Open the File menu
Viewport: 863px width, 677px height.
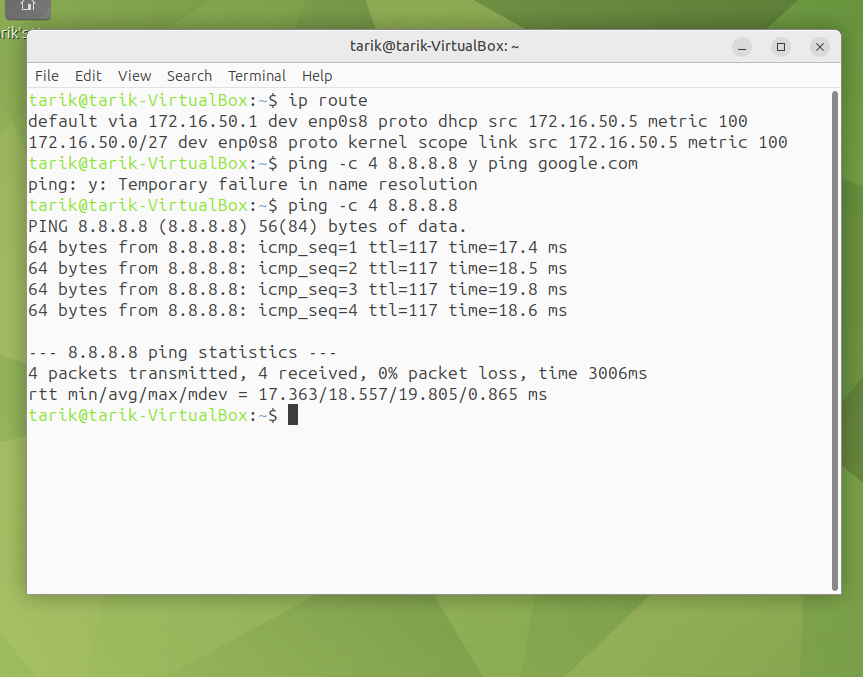[47, 75]
